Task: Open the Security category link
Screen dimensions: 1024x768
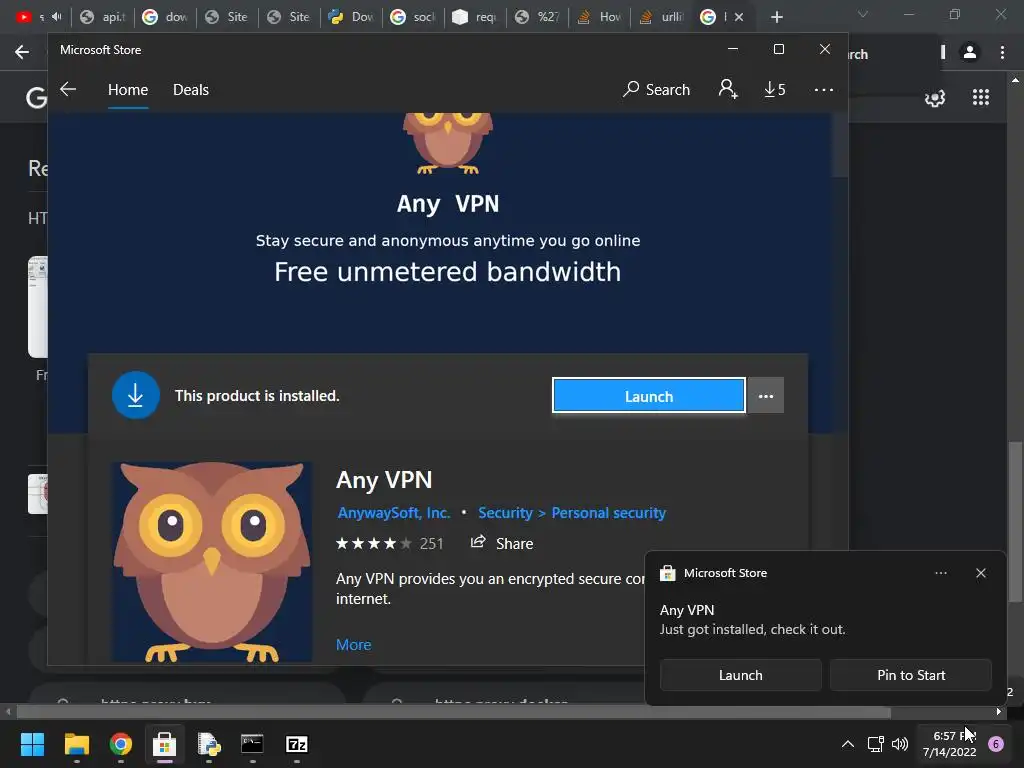Action: 505,513
